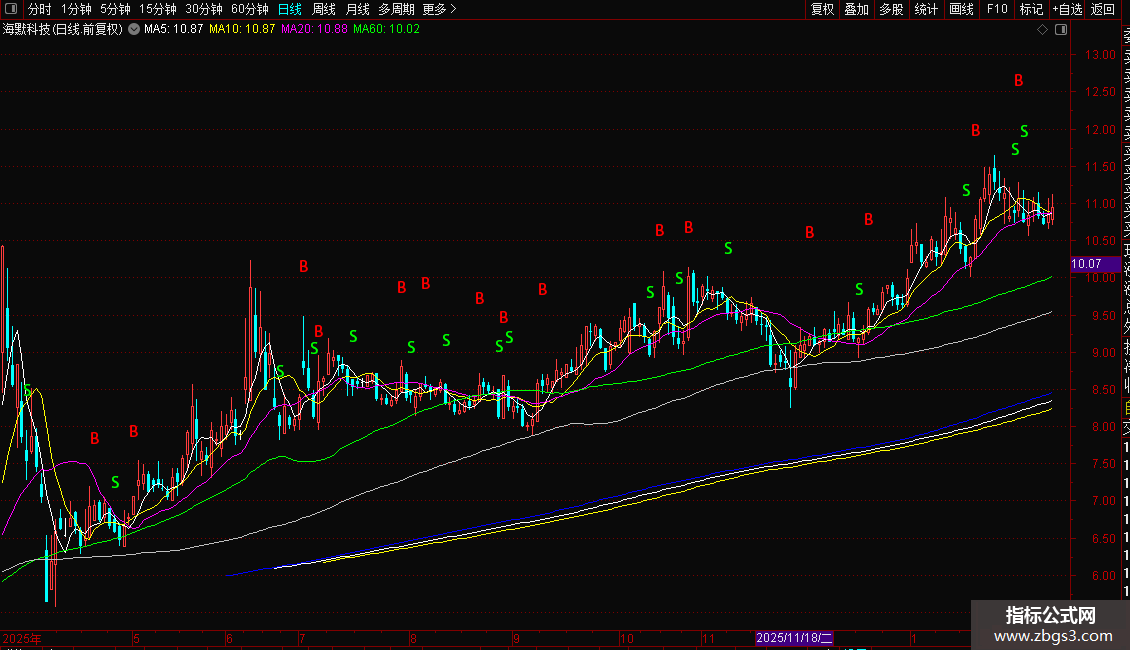Open F10 company information
The image size is (1130, 650).
coord(997,9)
